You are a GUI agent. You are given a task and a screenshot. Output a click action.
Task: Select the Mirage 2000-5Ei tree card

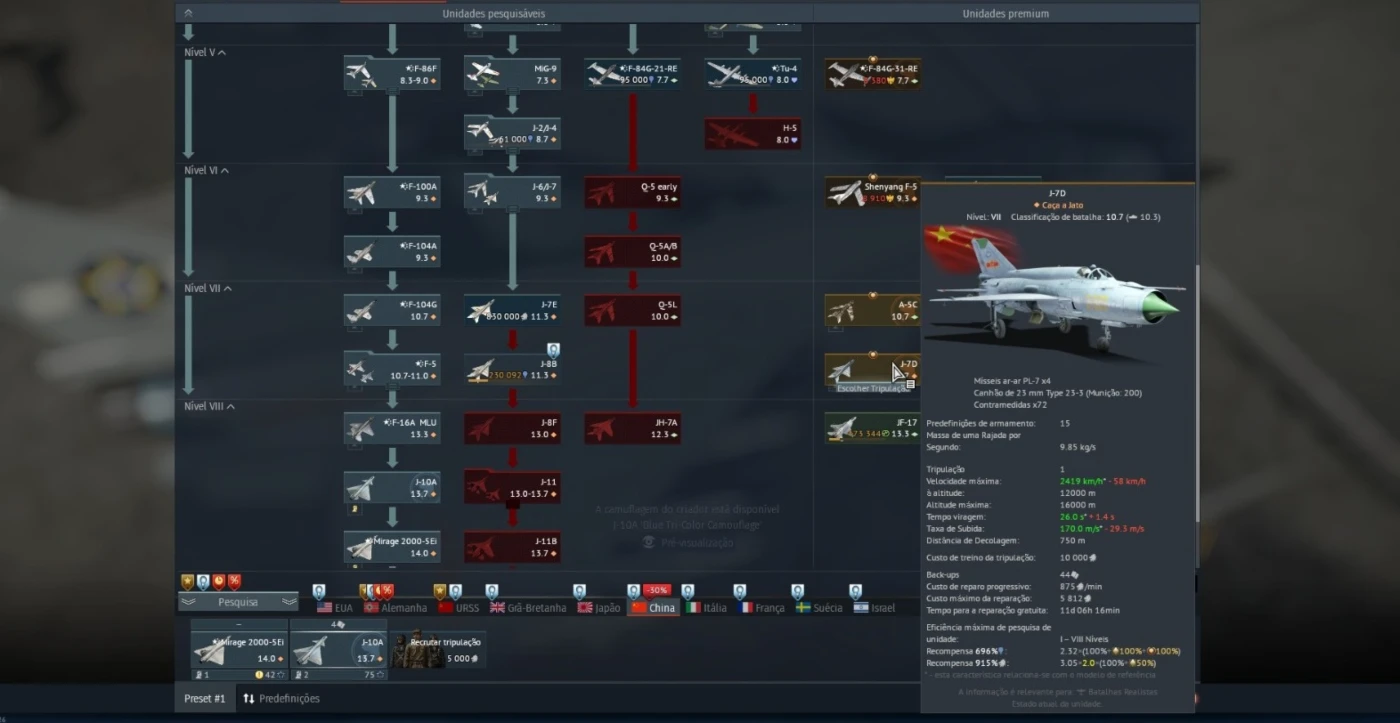pos(392,546)
